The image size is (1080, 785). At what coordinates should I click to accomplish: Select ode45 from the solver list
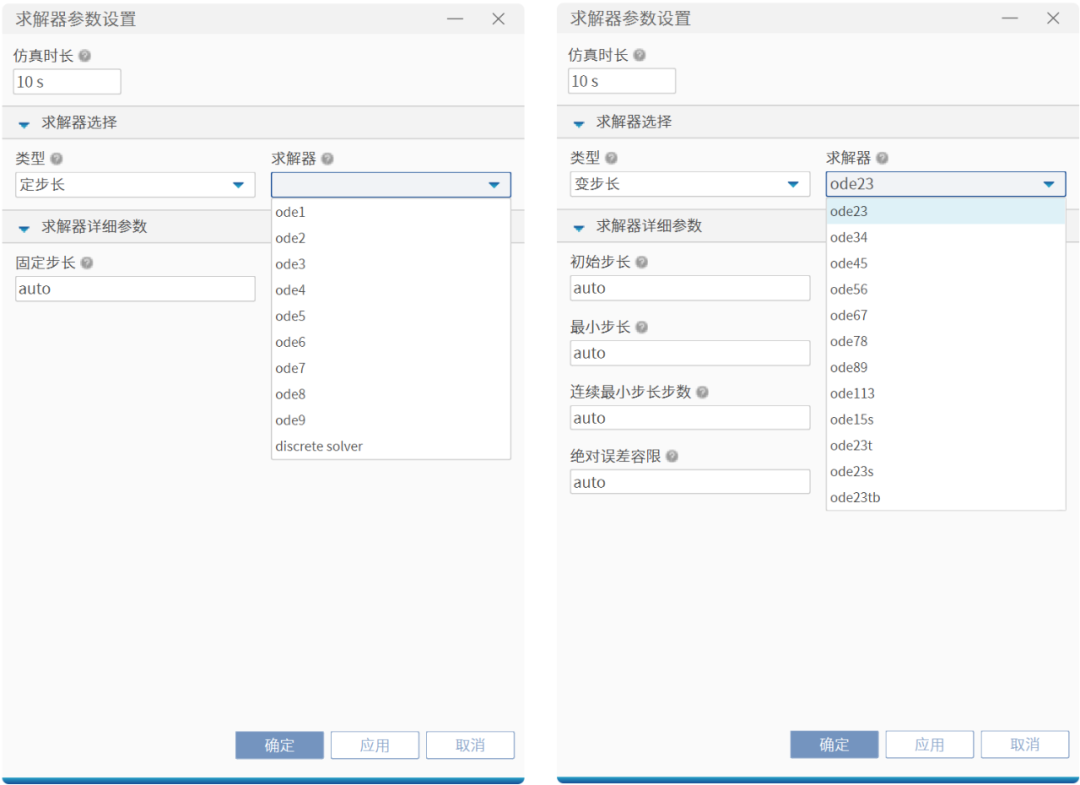[849, 263]
